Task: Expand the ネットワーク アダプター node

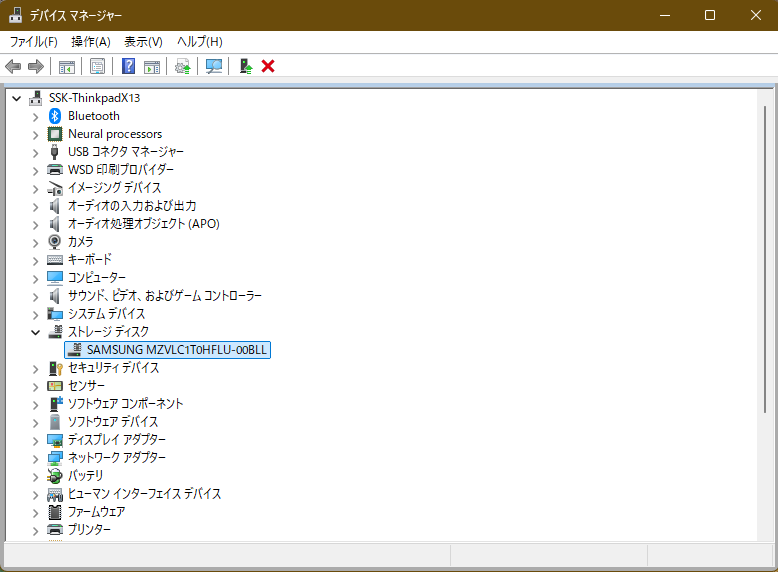Action: tap(36, 458)
